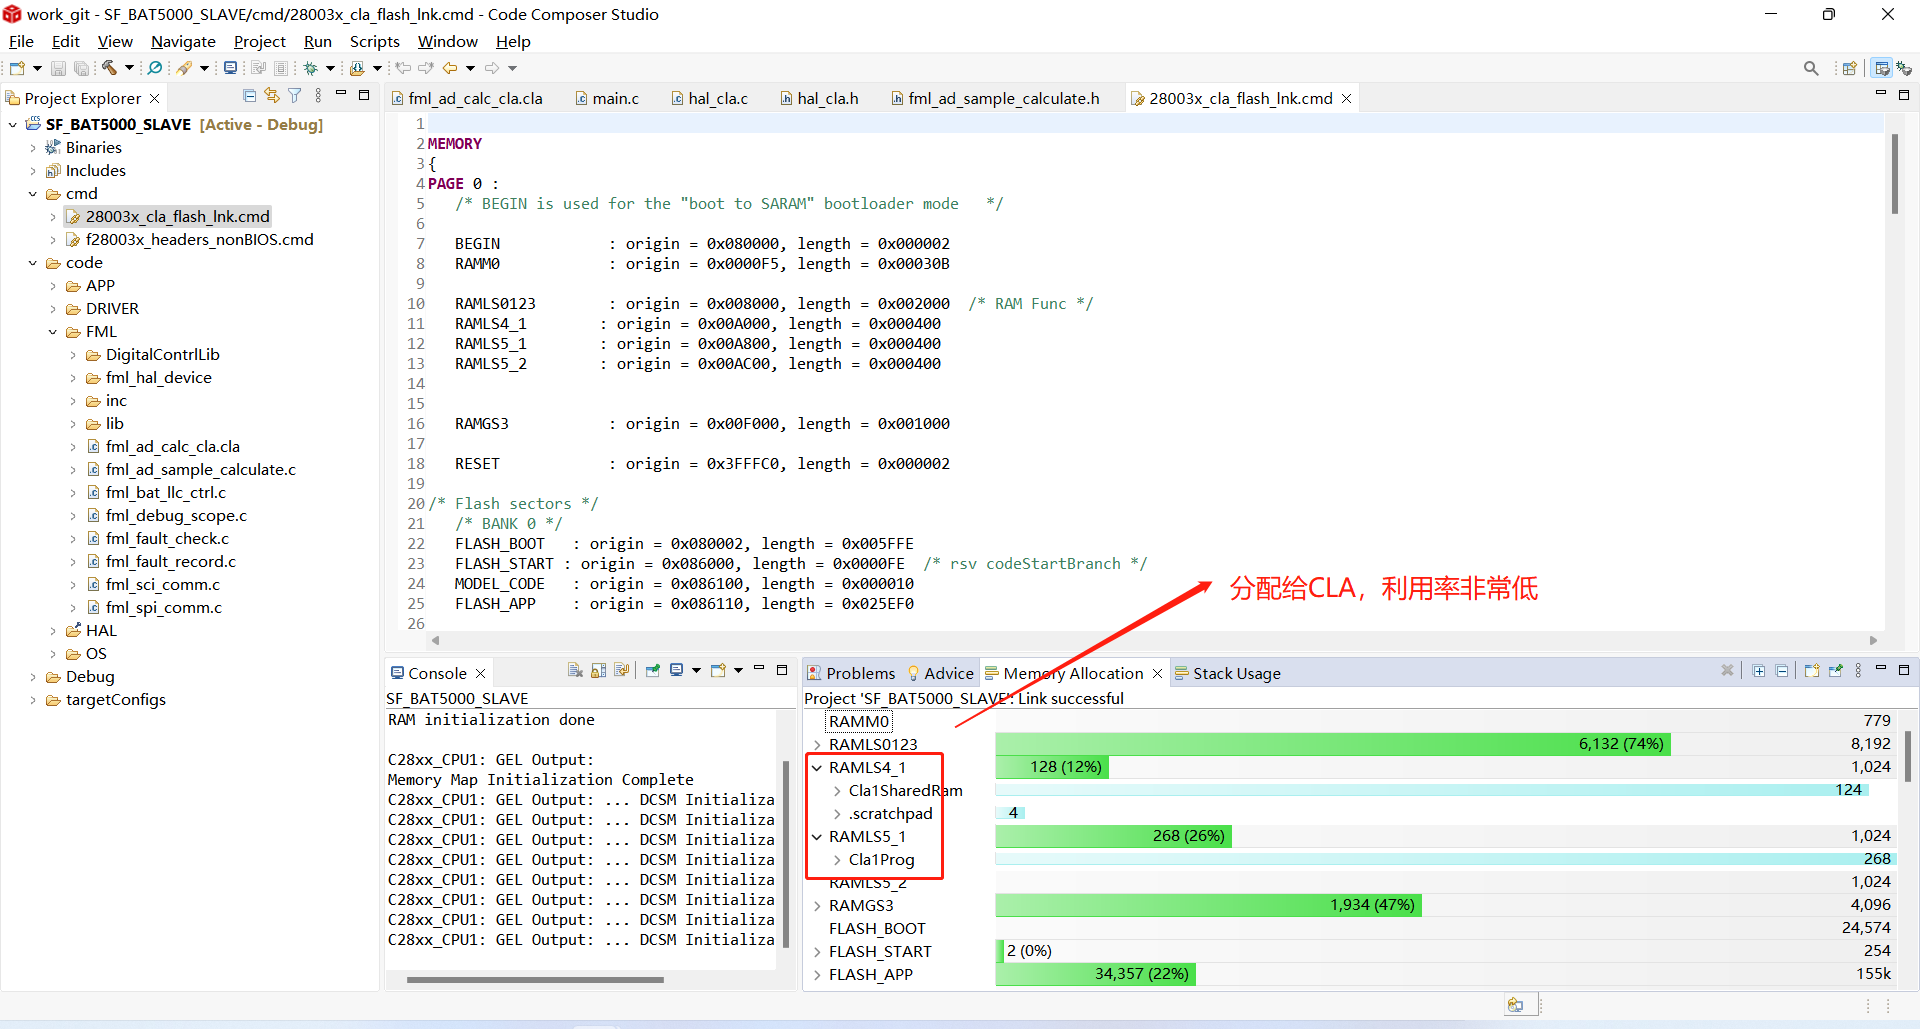
Task: Click the Project Explorer filter funnel icon
Action: [295, 96]
